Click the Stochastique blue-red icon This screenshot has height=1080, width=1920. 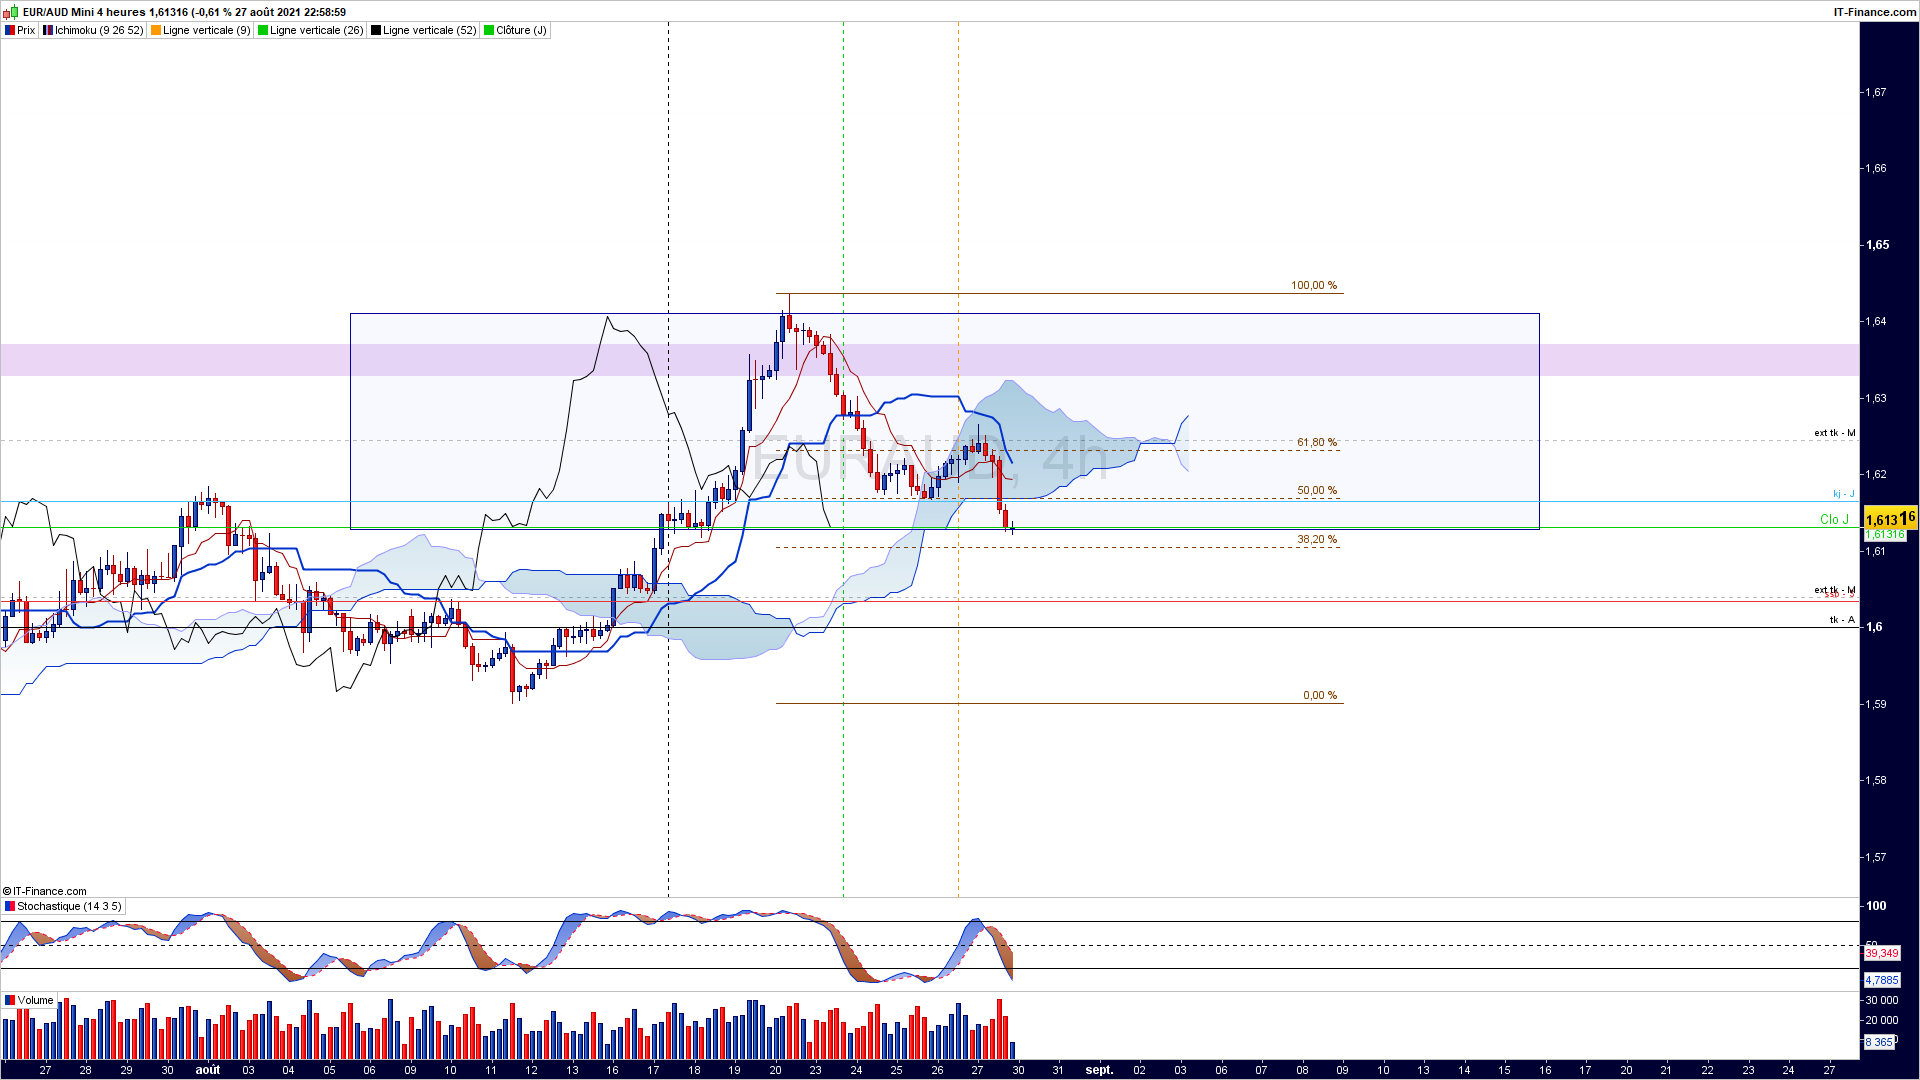10,906
